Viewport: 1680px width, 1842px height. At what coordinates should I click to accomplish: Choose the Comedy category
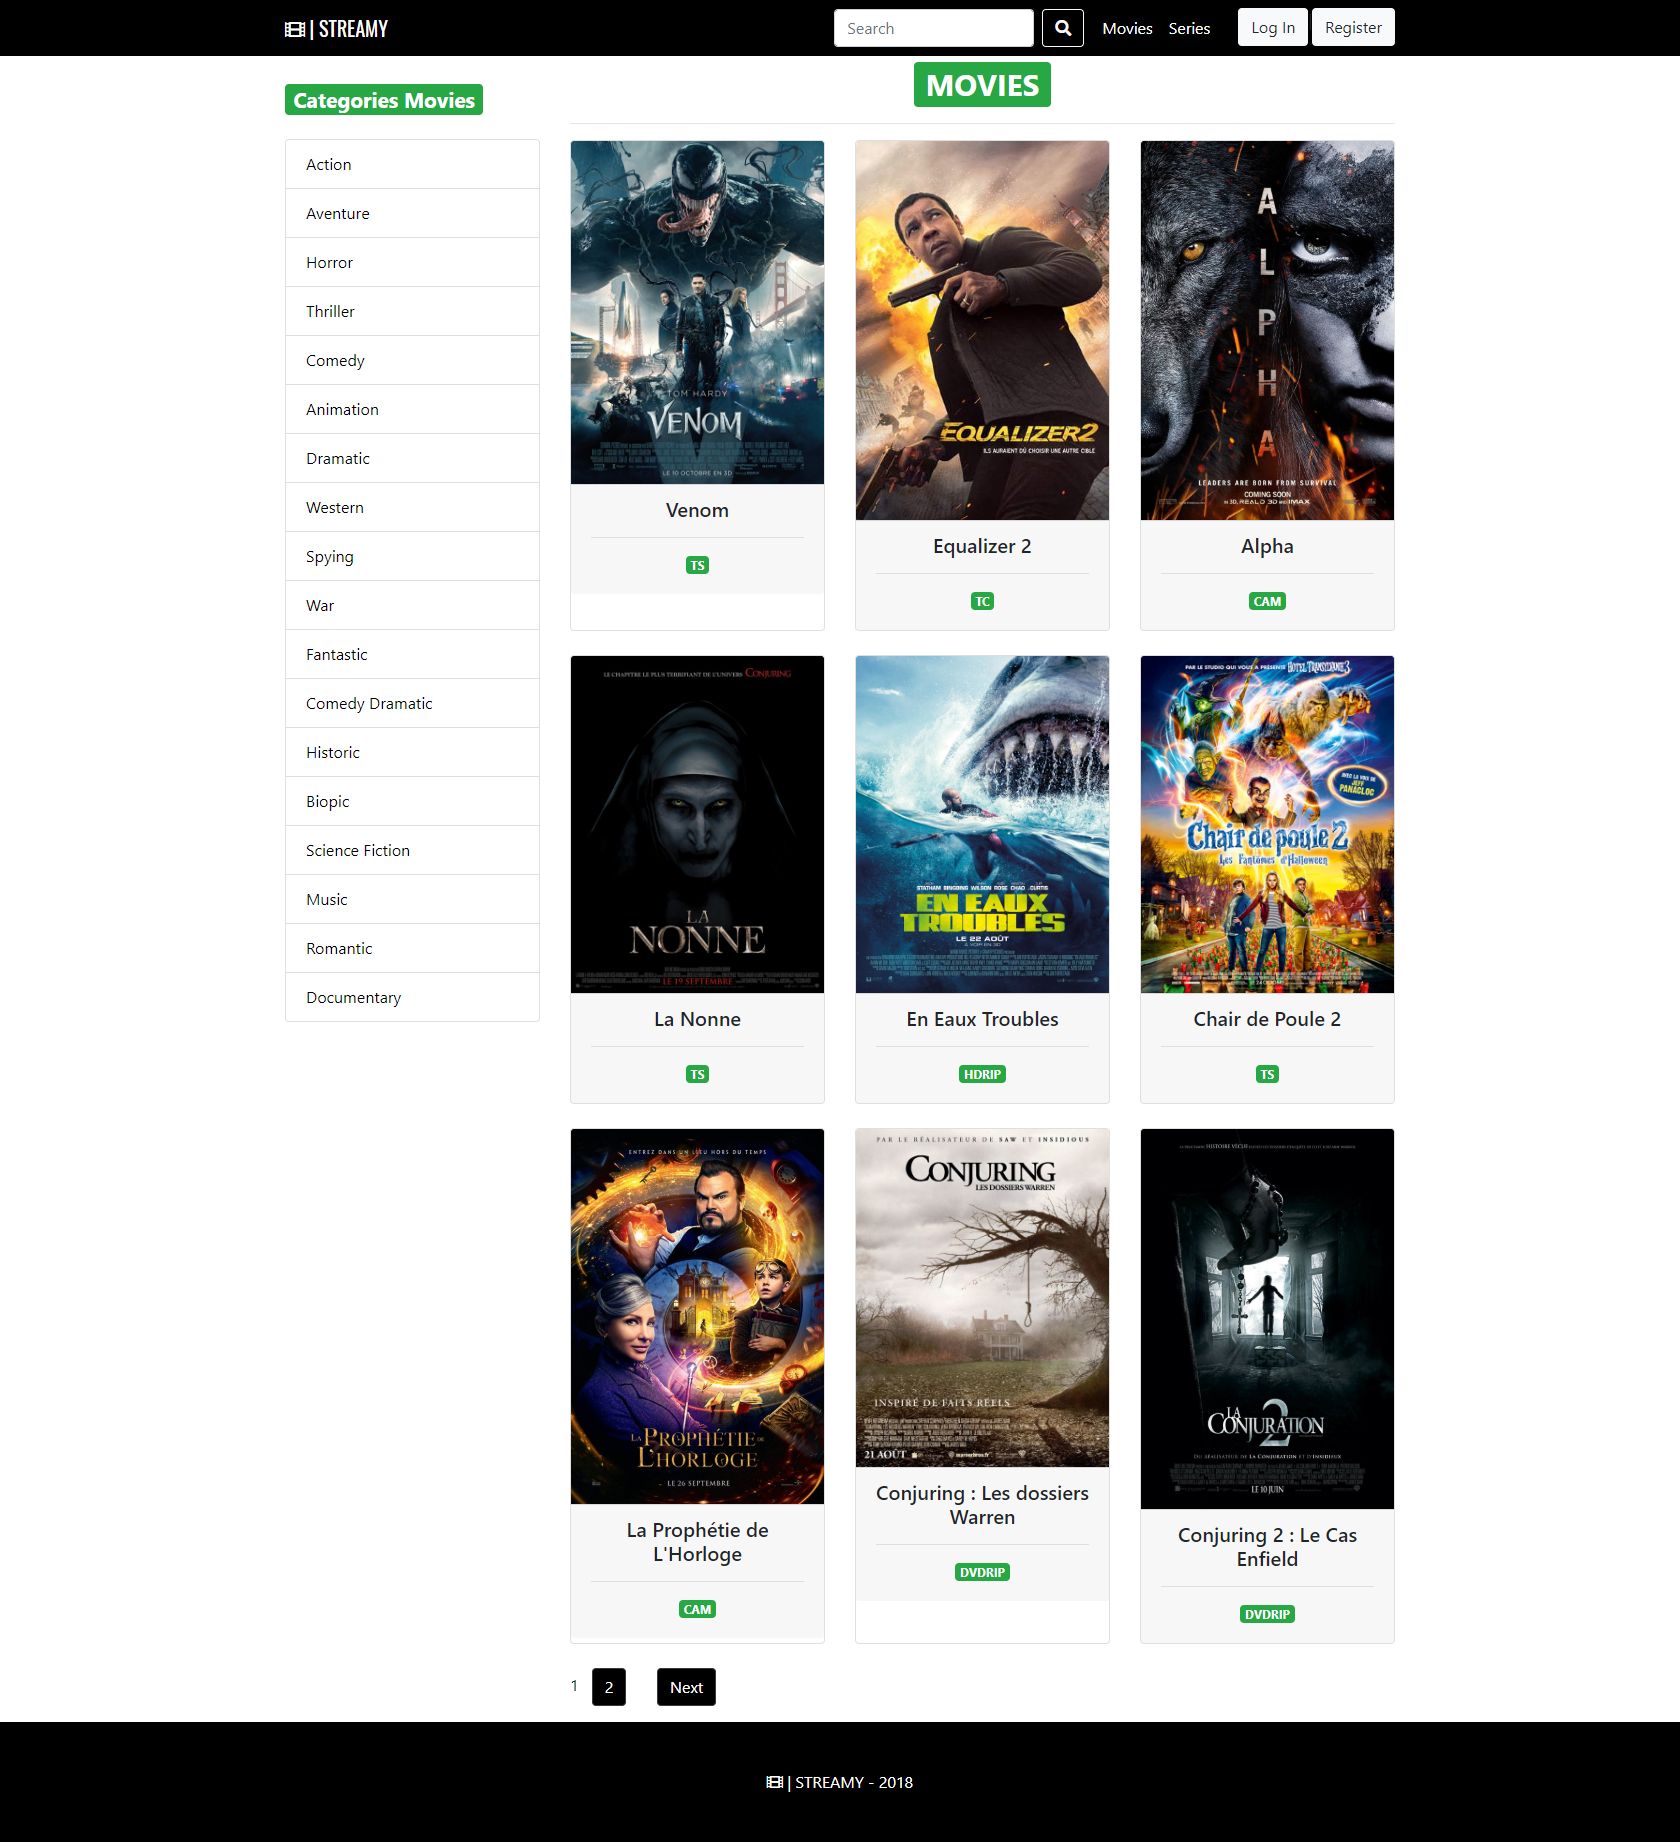(x=412, y=360)
